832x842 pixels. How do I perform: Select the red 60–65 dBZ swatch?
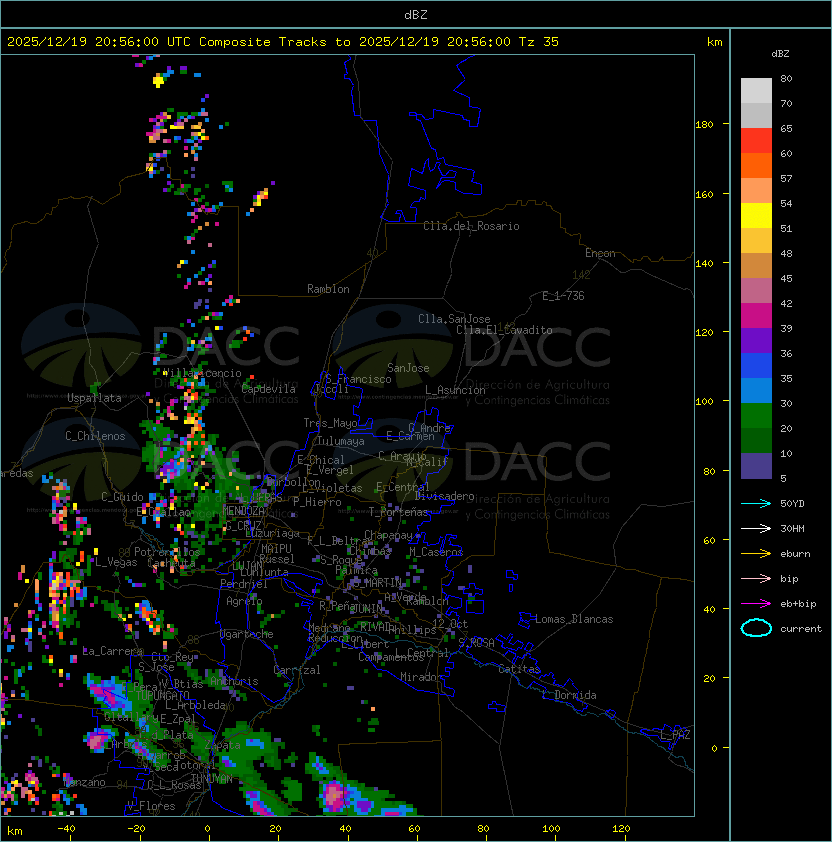click(756, 141)
